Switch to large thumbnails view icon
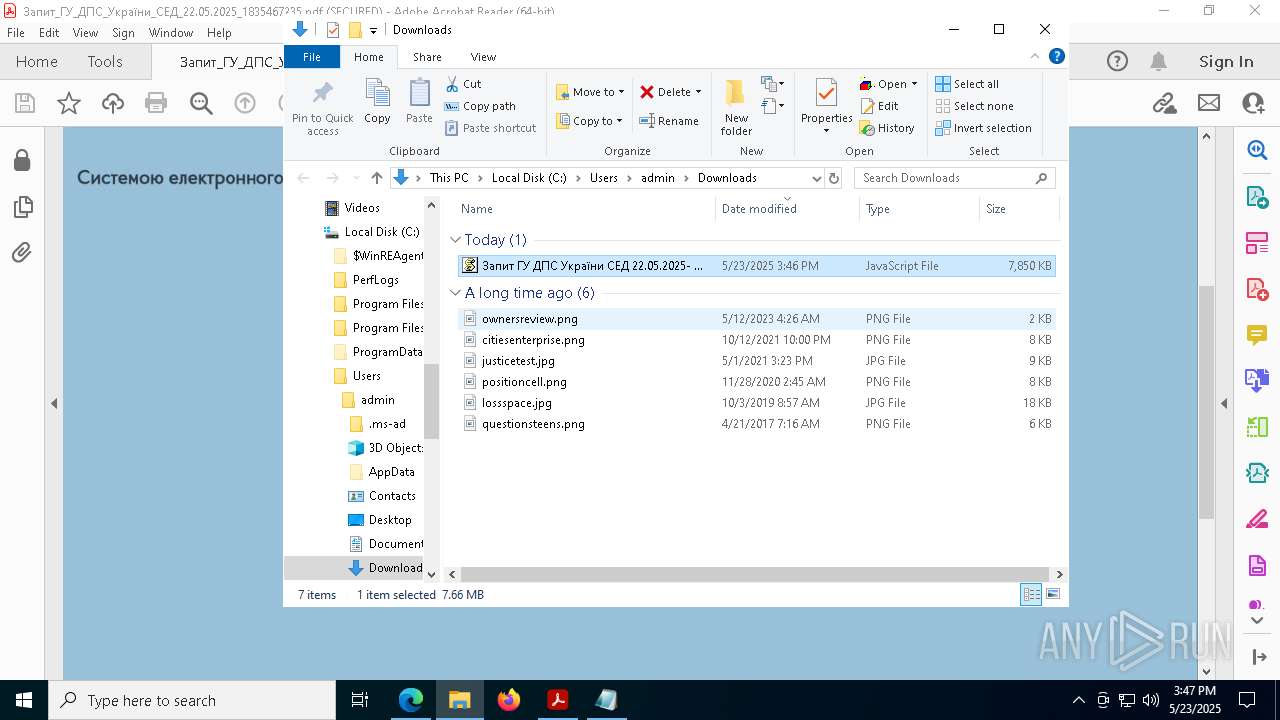This screenshot has height=720, width=1280. (1052, 595)
